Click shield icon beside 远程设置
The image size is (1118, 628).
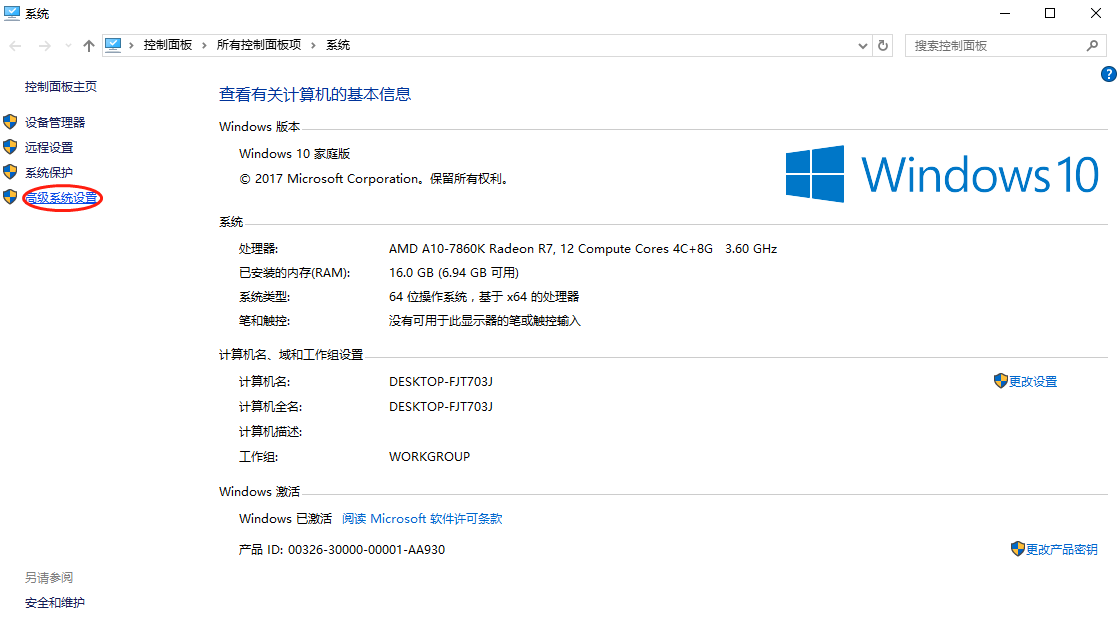(x=10, y=147)
